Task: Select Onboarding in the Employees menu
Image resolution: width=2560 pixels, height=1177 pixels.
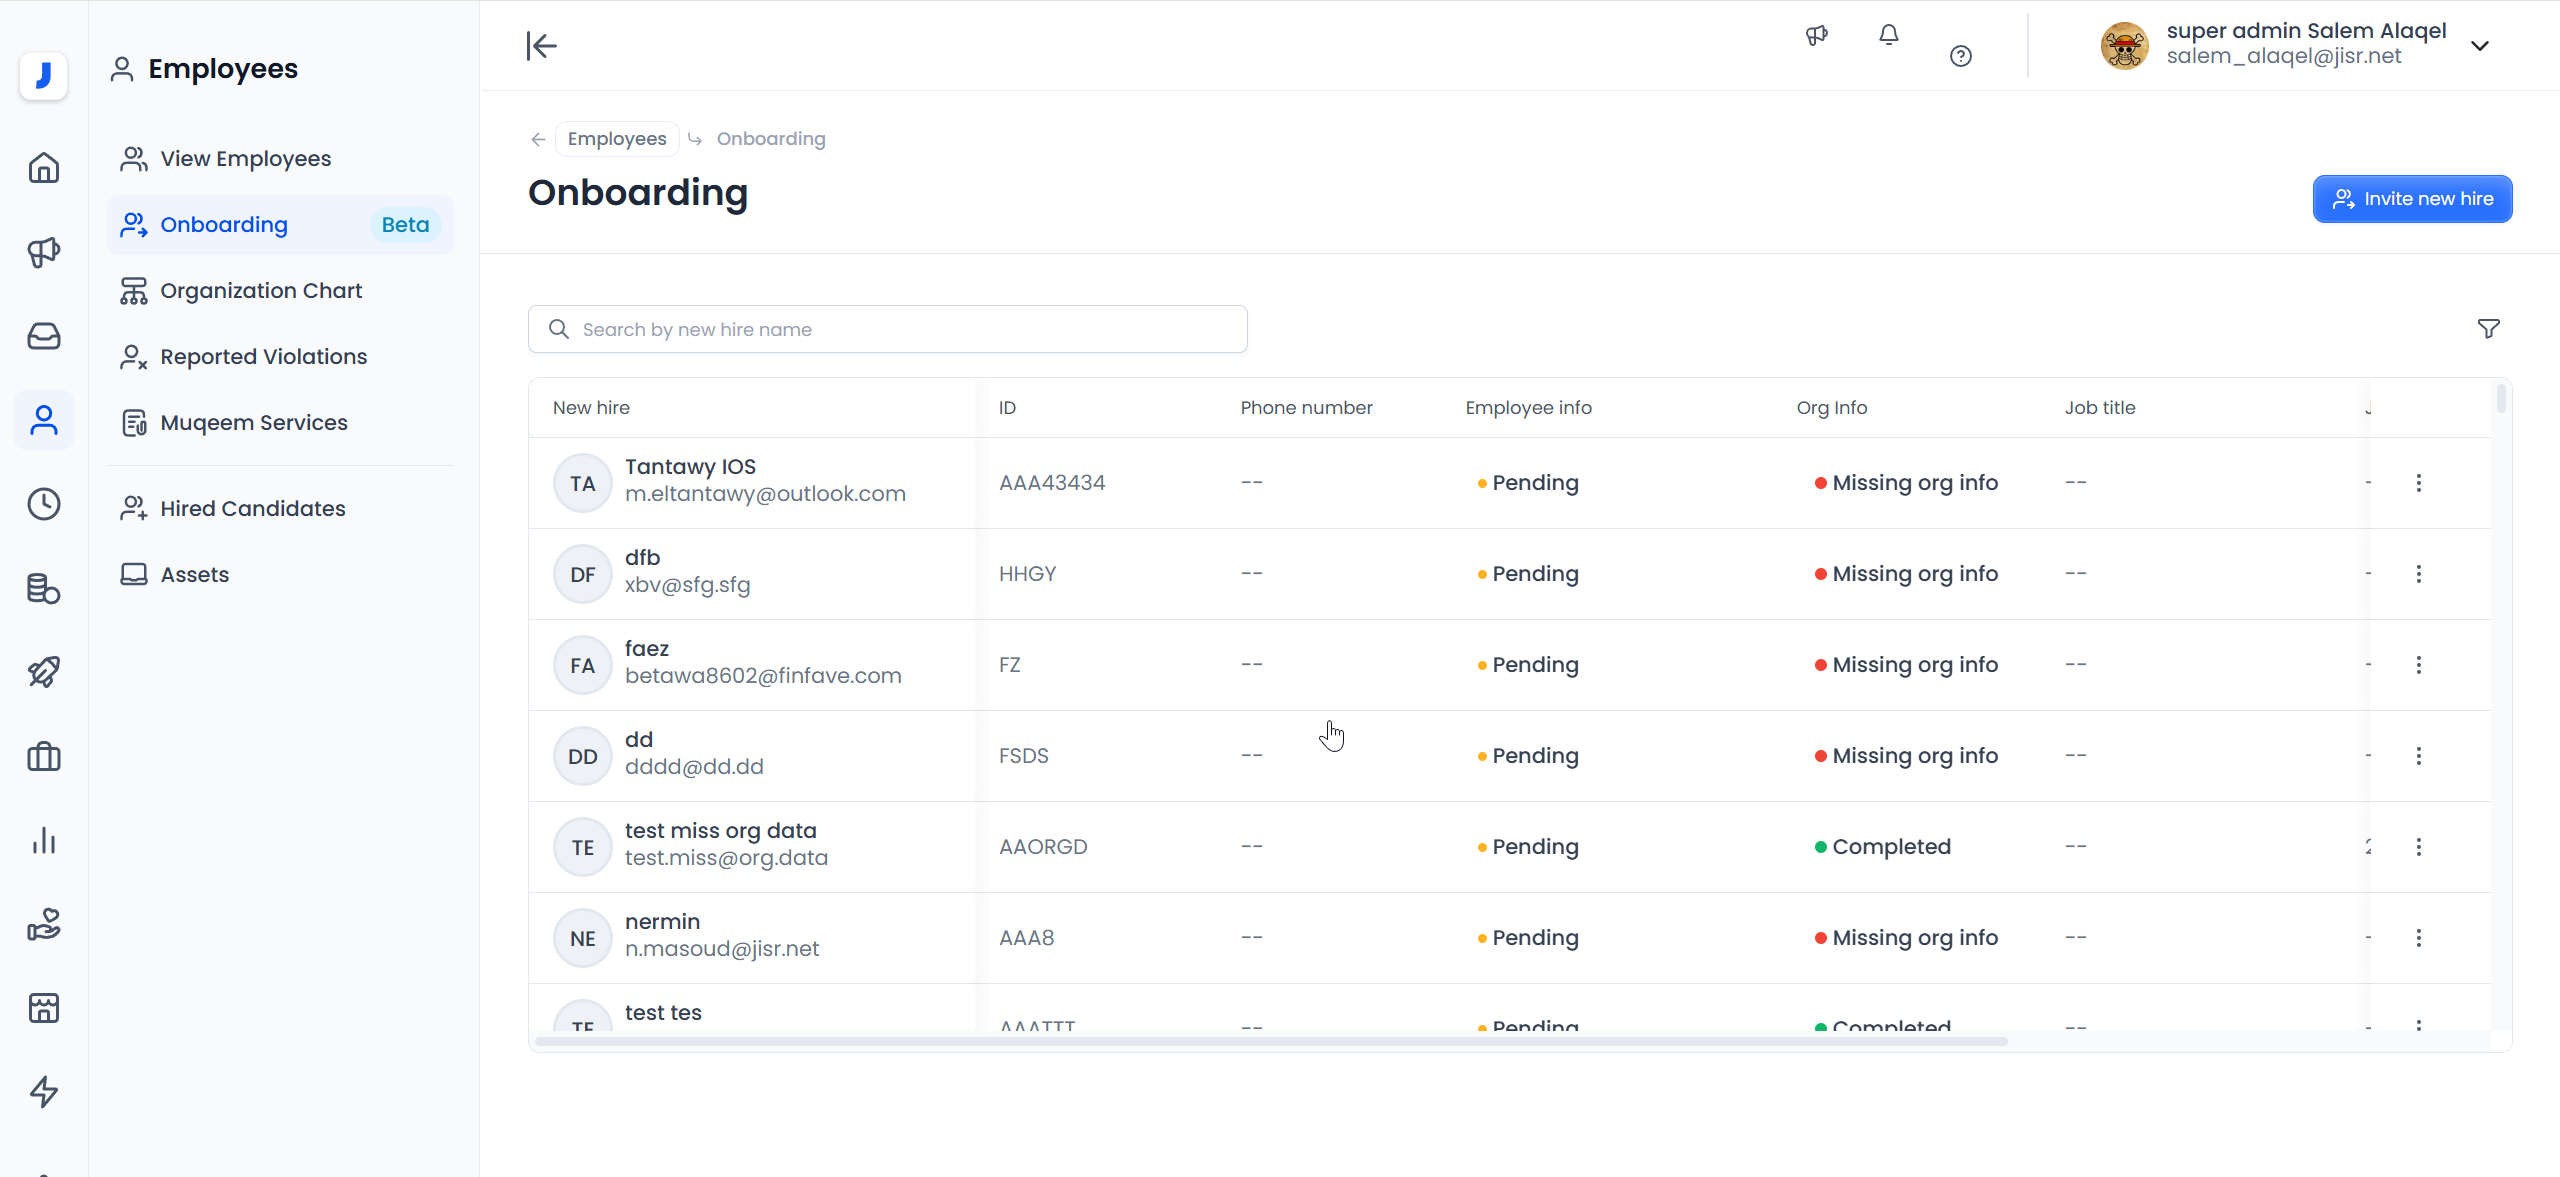Action: point(224,224)
